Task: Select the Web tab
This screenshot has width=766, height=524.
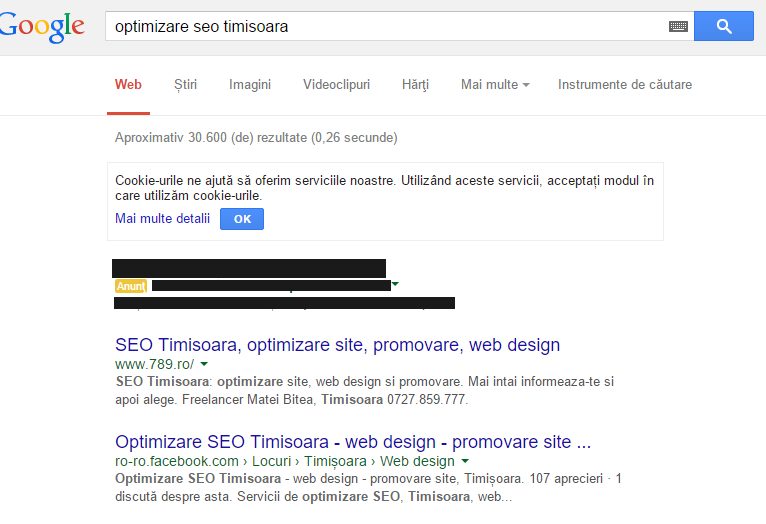Action: (x=128, y=85)
